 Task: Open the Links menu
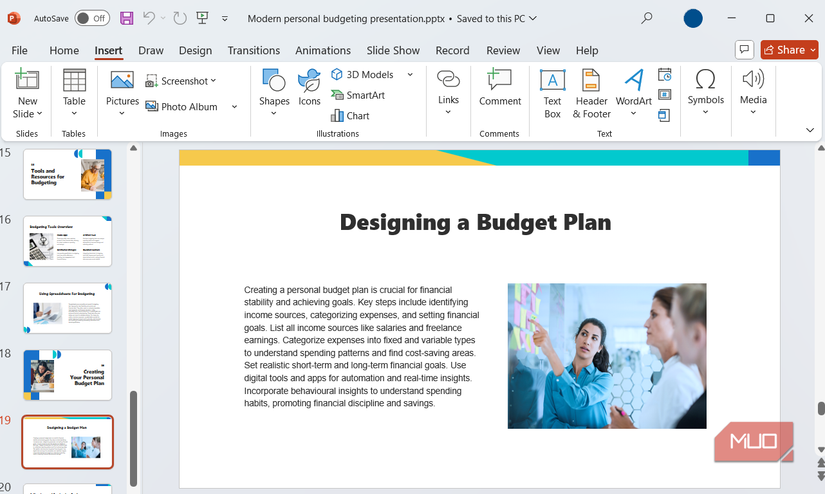click(448, 92)
